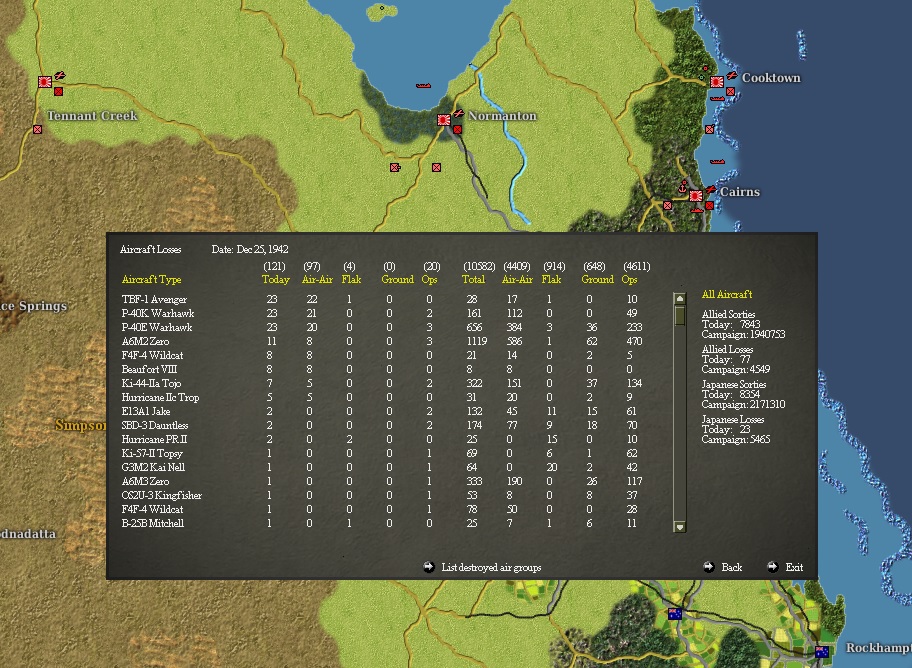
Task: Click the Total column header
Action: [473, 279]
